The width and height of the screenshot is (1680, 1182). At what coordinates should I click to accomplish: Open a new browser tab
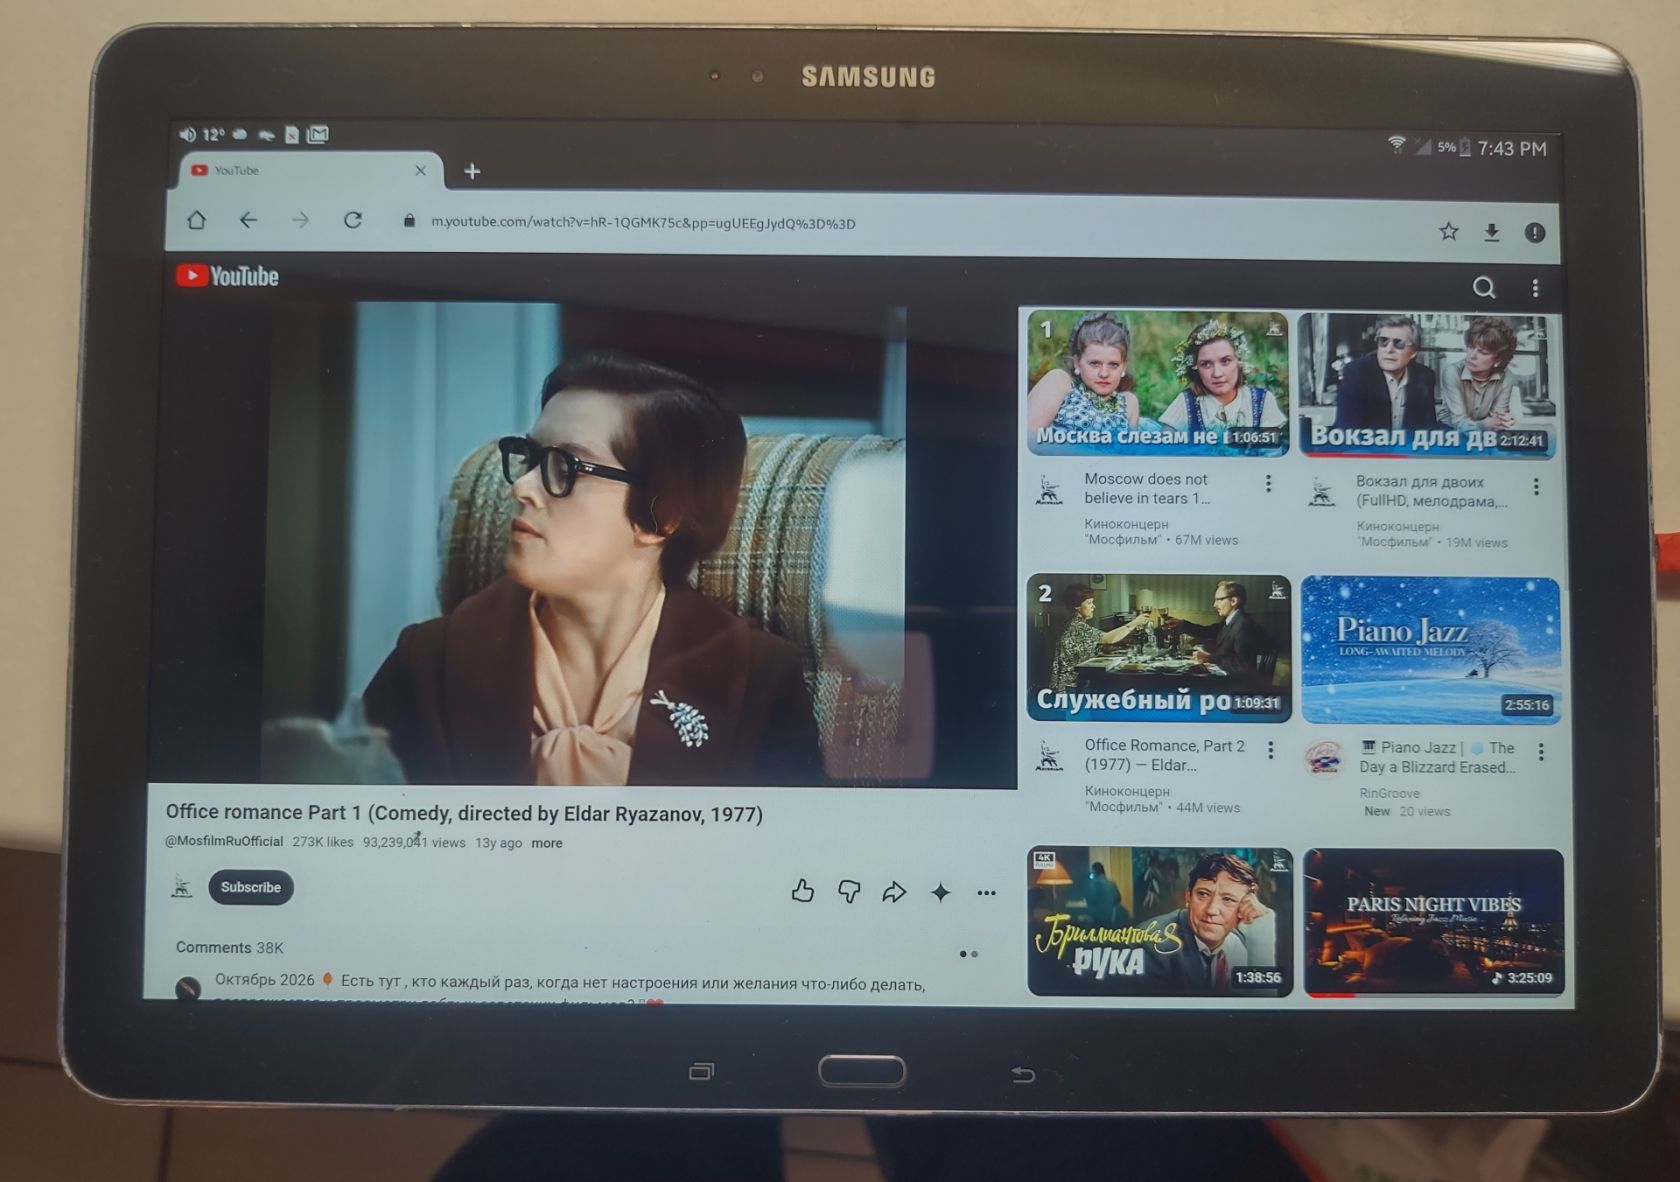[472, 172]
